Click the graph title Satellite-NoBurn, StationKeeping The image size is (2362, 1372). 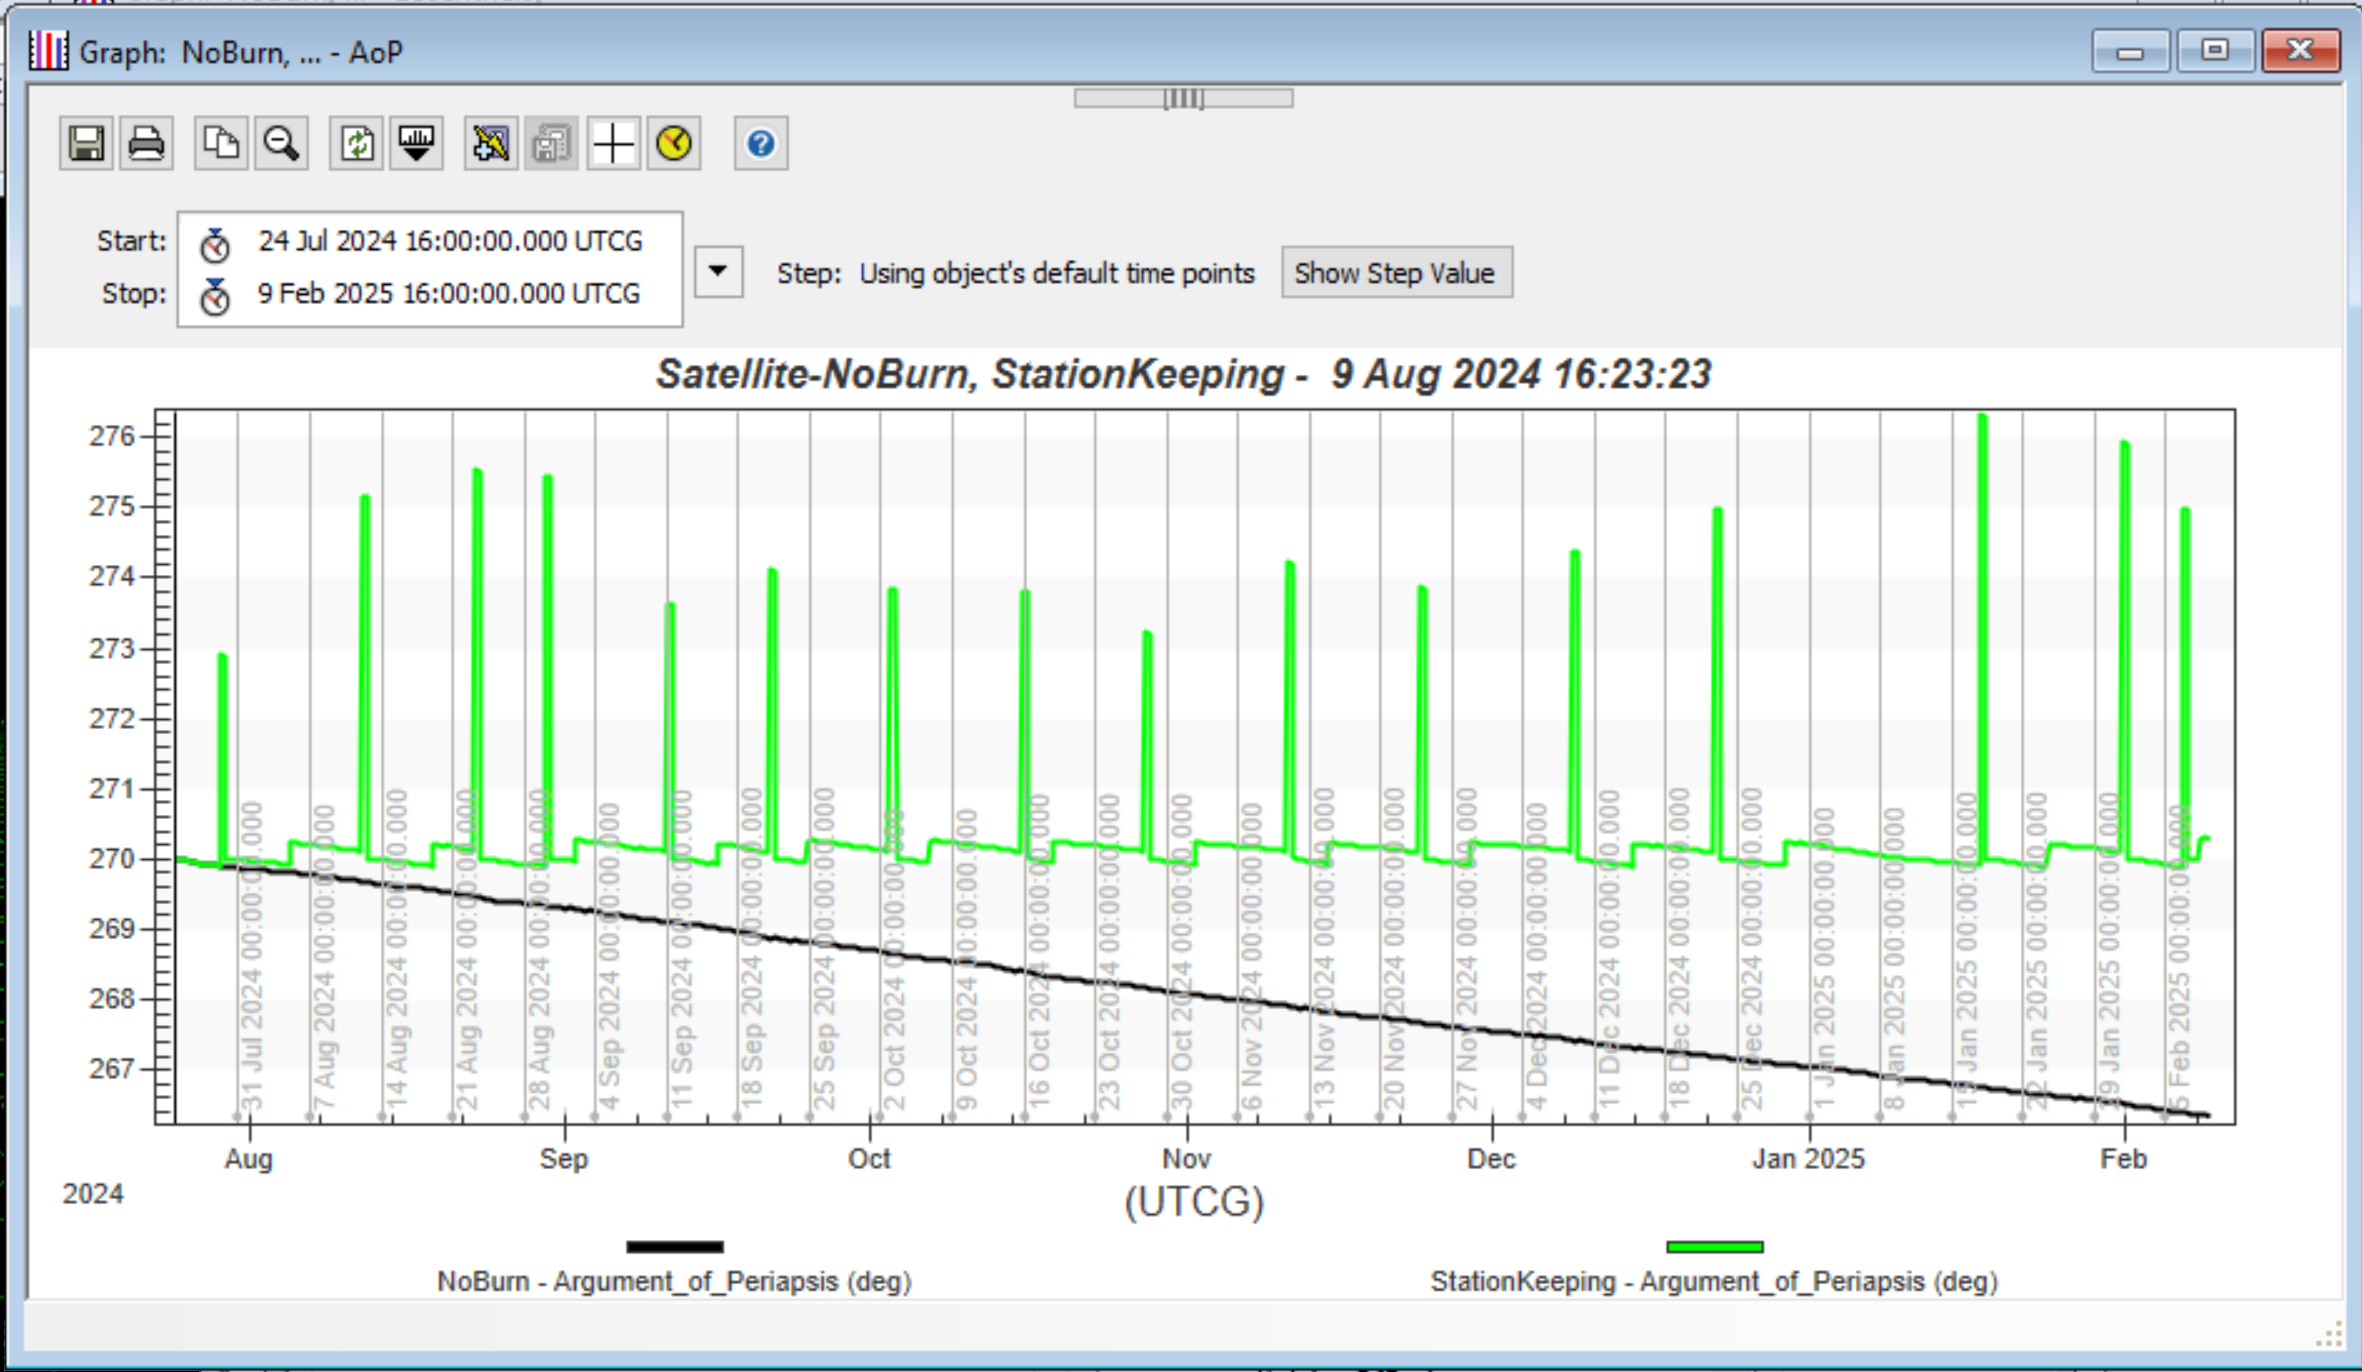(x=1184, y=374)
